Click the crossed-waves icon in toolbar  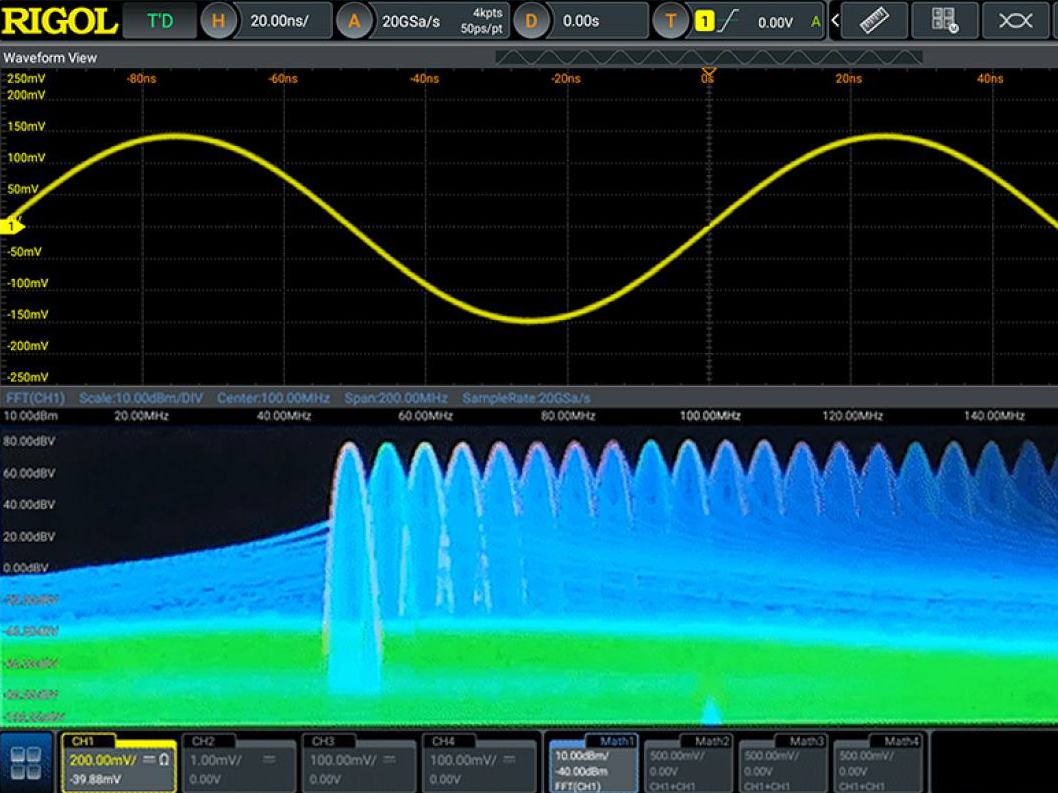tap(1015, 21)
